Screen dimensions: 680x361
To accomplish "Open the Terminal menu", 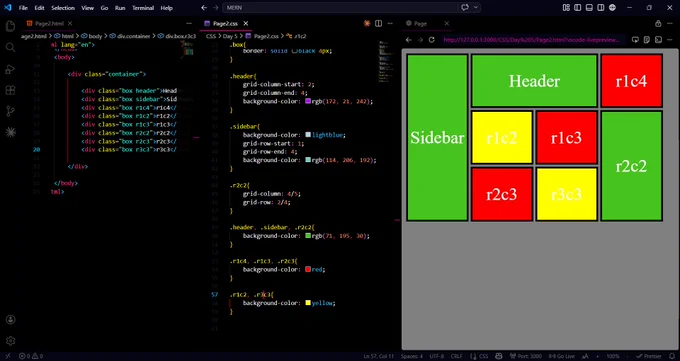I will click(x=143, y=8).
